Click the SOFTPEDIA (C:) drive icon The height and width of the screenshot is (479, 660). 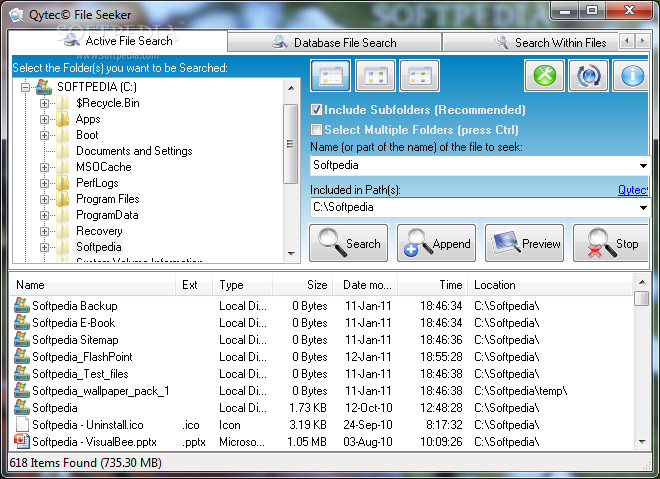coord(43,87)
